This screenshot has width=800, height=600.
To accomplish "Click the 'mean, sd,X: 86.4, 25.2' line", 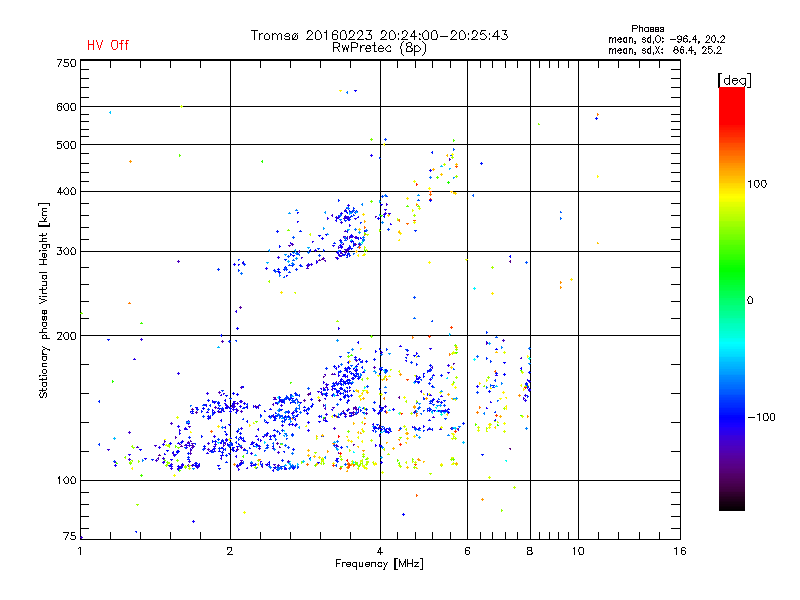I will (x=665, y=50).
